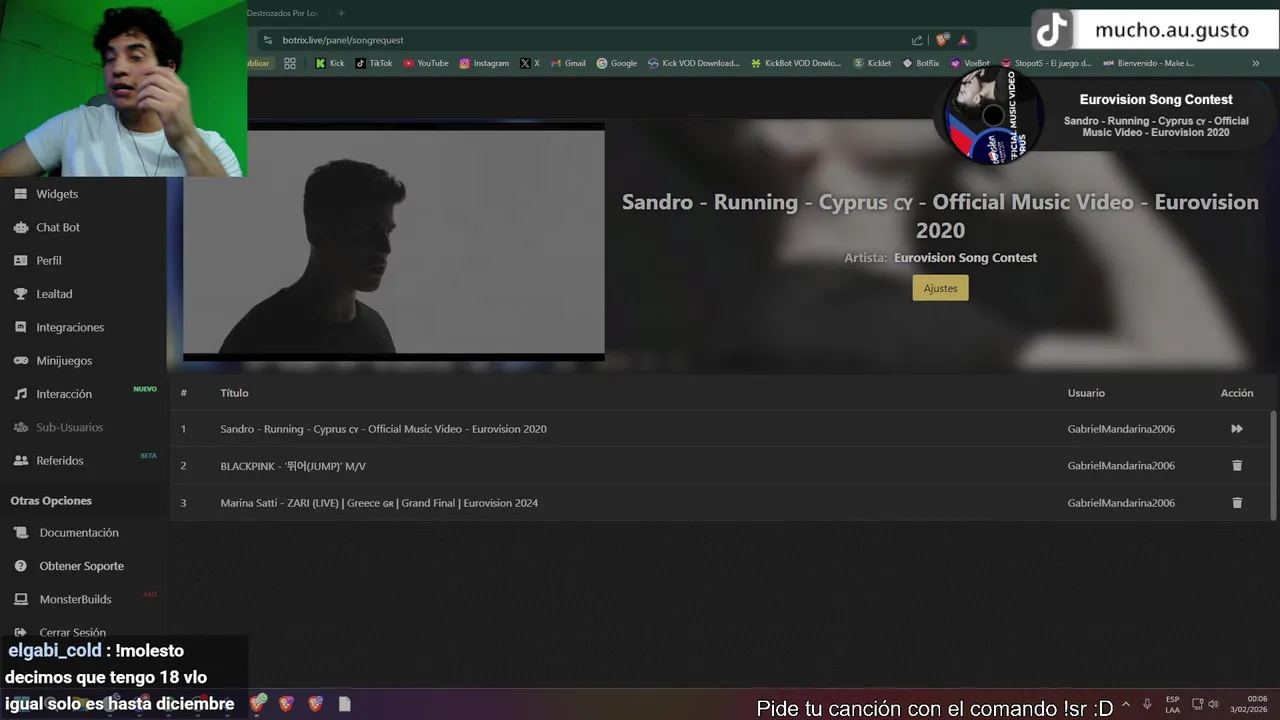Open the Referidos section
This screenshot has width=1280, height=720.
[60, 460]
